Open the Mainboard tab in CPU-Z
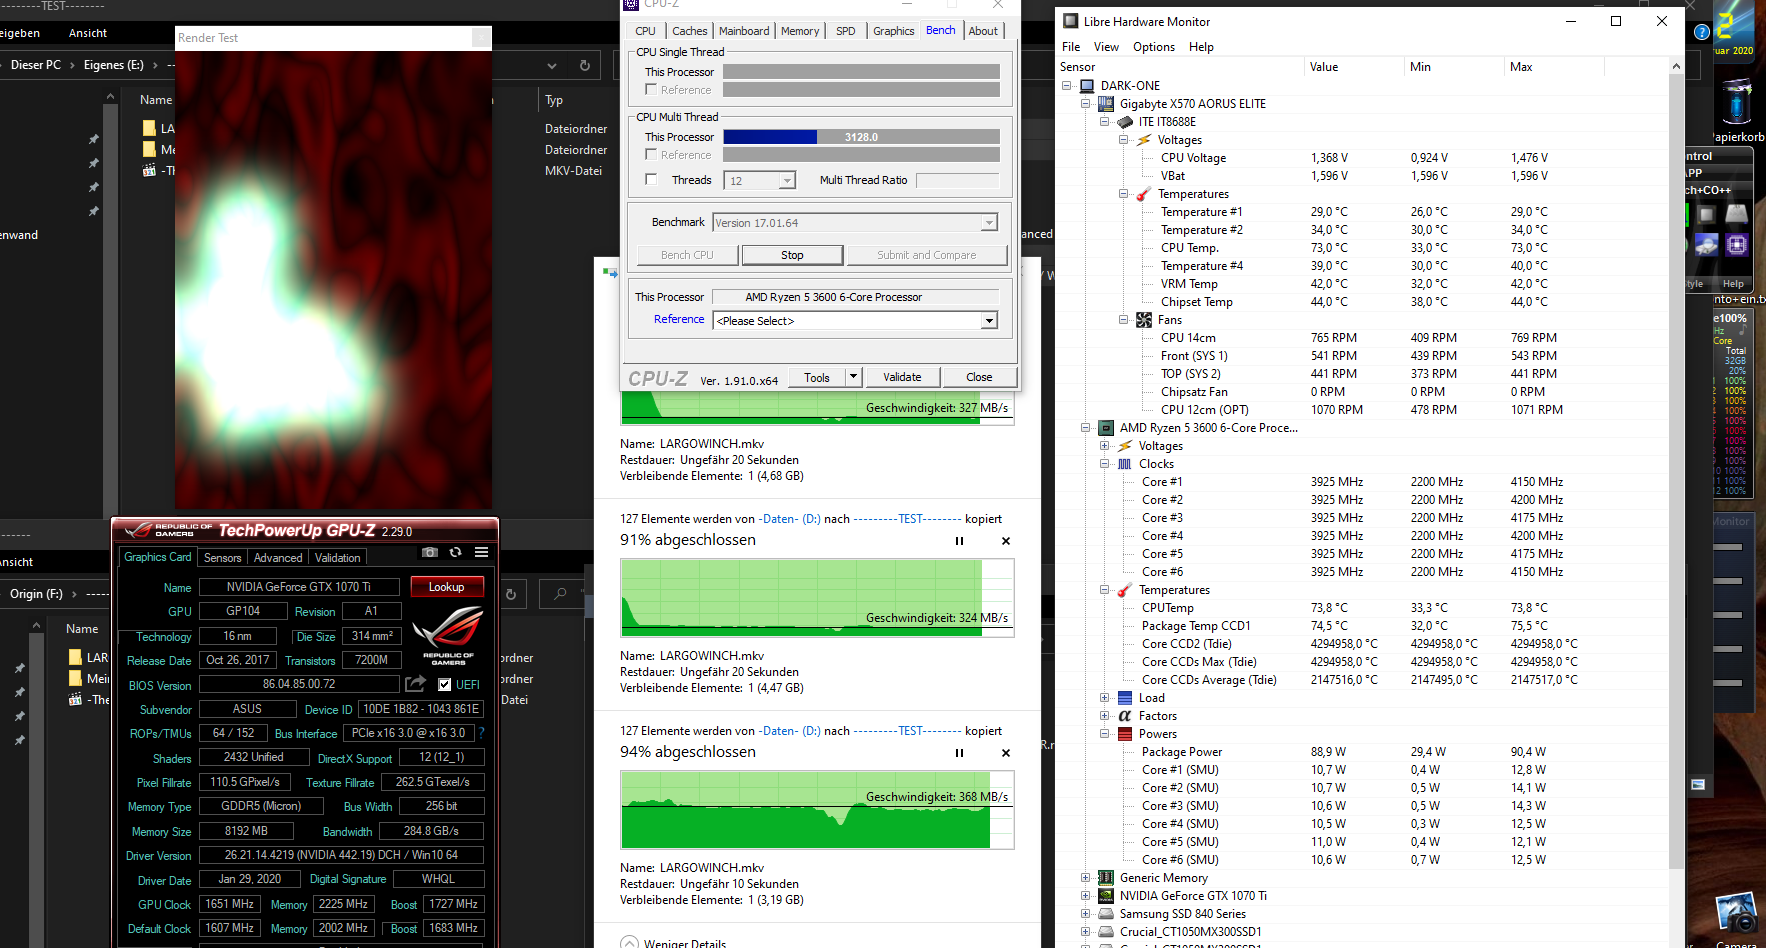This screenshot has height=948, width=1766. (x=744, y=31)
